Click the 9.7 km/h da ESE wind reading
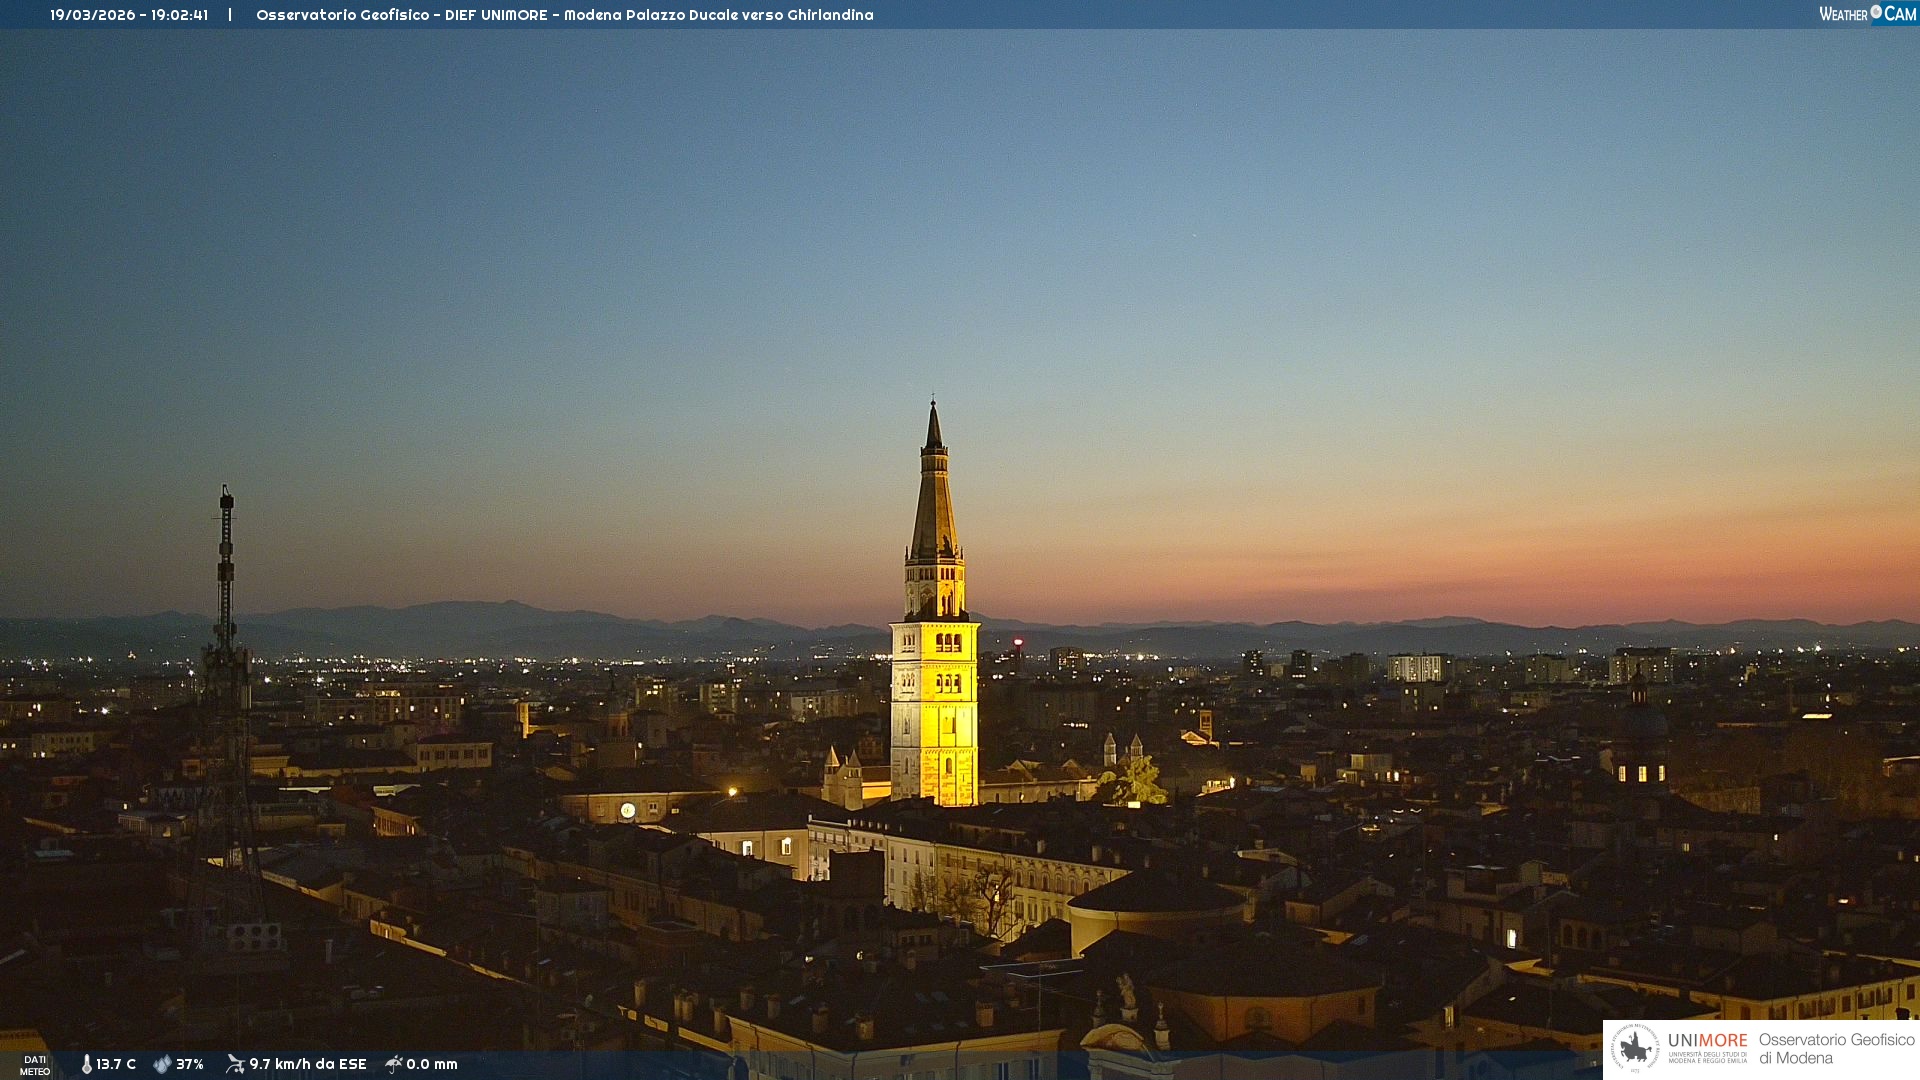The image size is (1920, 1080). coord(308,1064)
